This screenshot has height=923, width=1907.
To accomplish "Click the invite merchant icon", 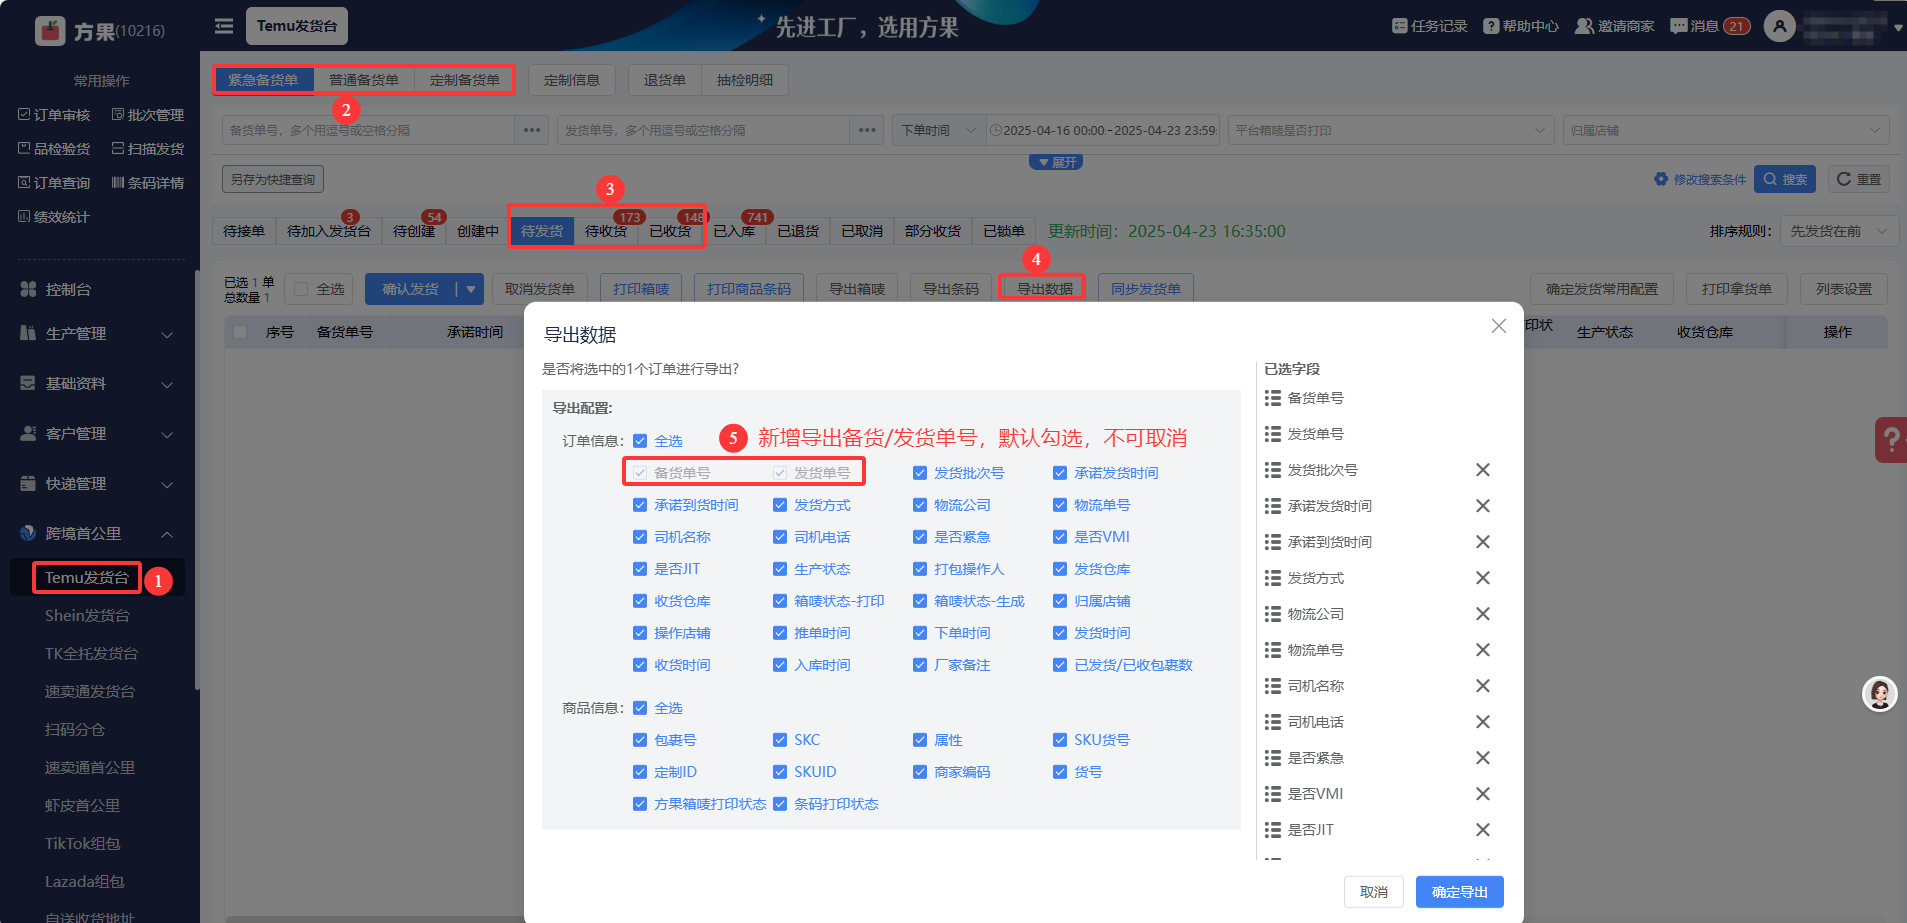I will pyautogui.click(x=1584, y=26).
